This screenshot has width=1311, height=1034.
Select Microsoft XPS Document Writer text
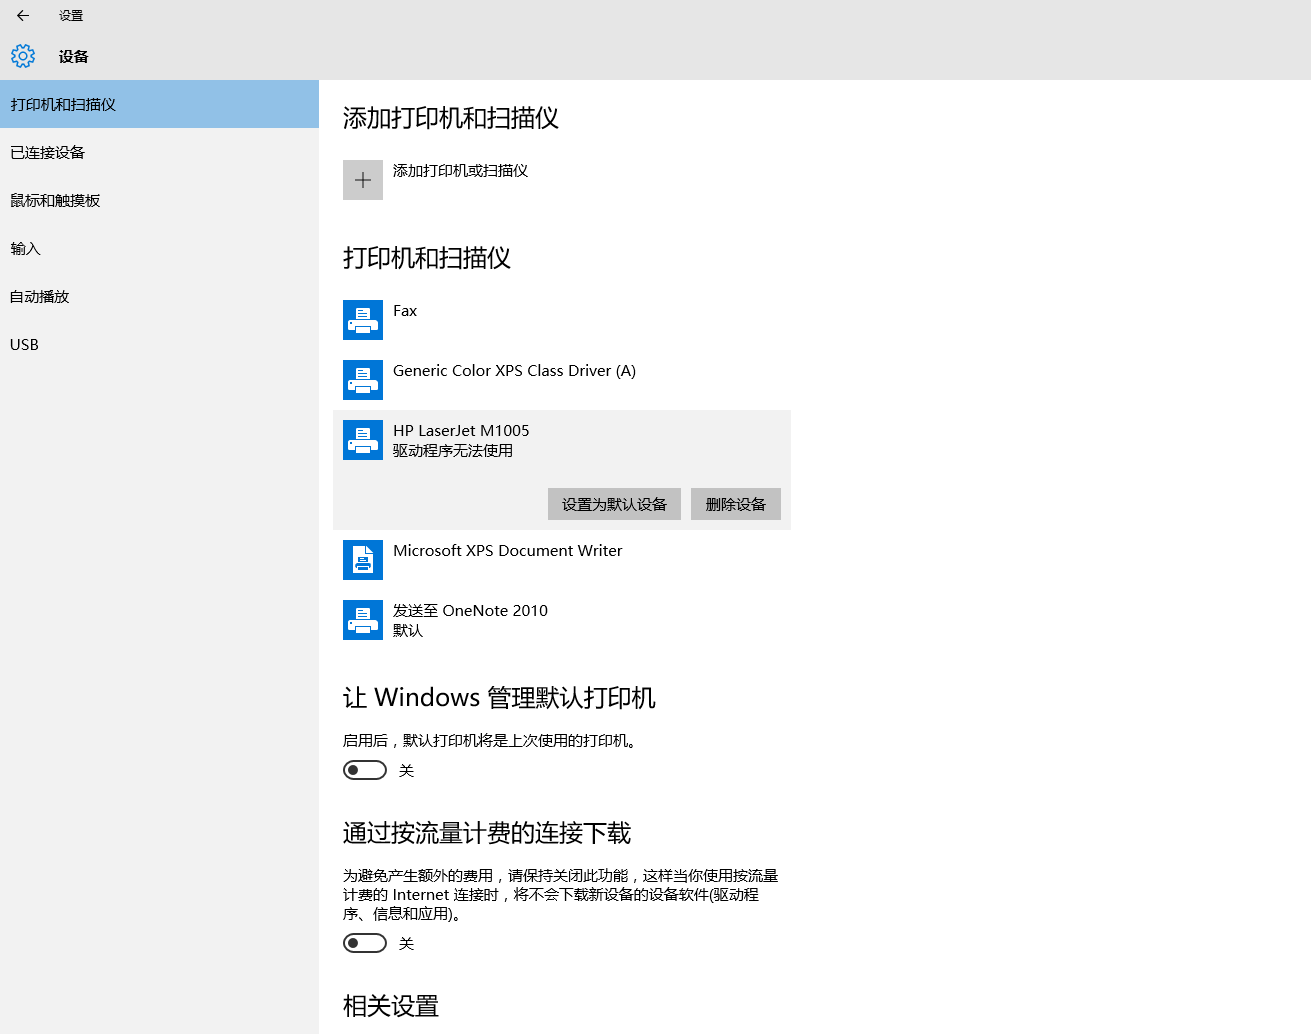click(x=507, y=551)
